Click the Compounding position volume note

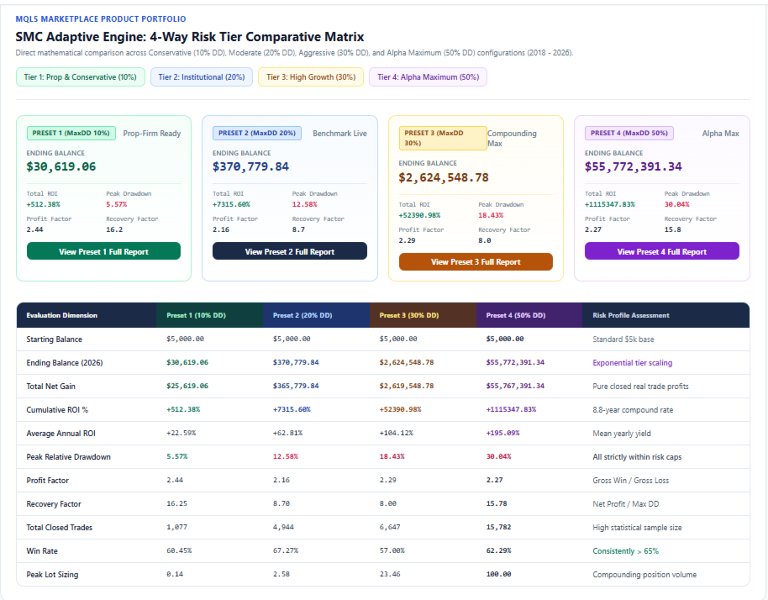(x=645, y=574)
